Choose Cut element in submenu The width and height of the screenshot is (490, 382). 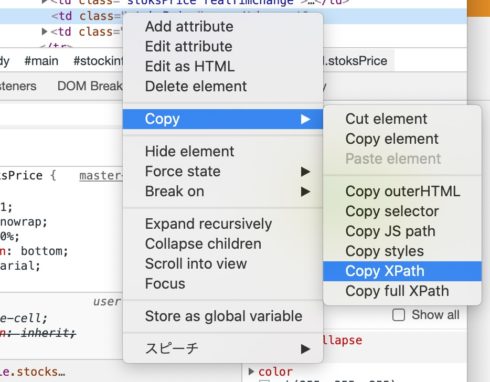pos(402,119)
